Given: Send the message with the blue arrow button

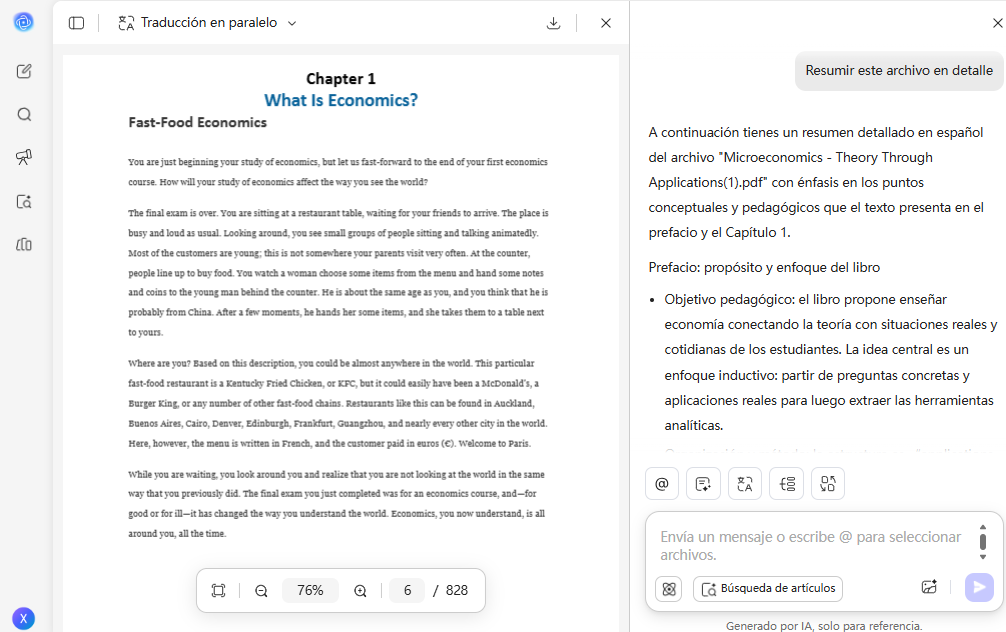Looking at the screenshot, I should click(978, 587).
